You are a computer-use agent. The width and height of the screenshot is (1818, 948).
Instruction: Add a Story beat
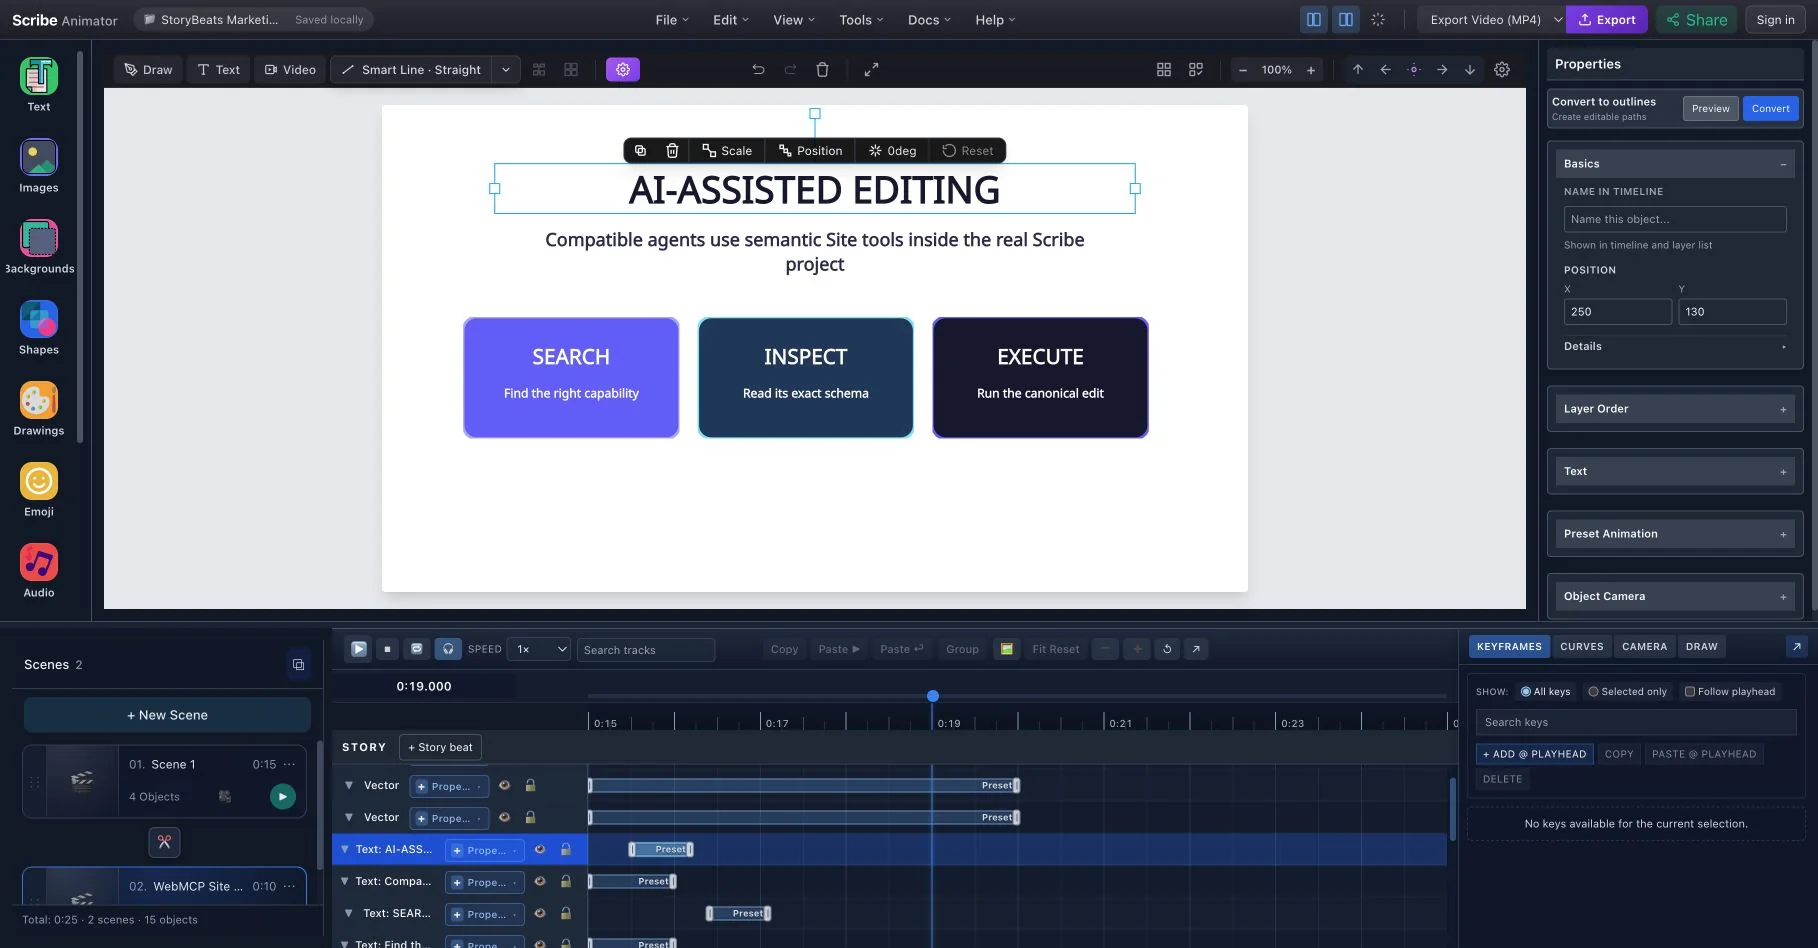(x=440, y=747)
